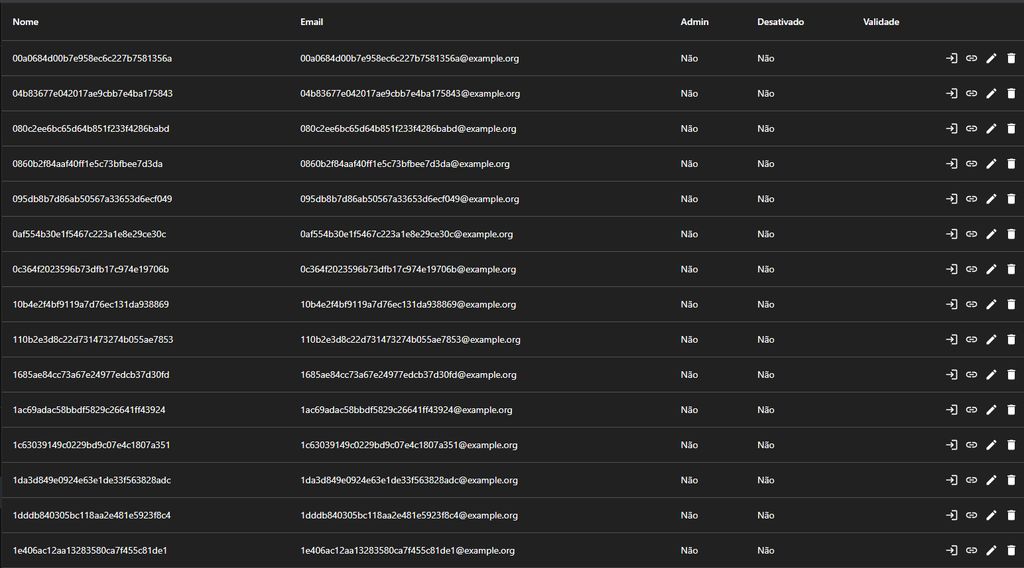Log in as user 1dddb840305bc118aa2e481e5923f8c4
This screenshot has height=568, width=1024.
click(952, 515)
